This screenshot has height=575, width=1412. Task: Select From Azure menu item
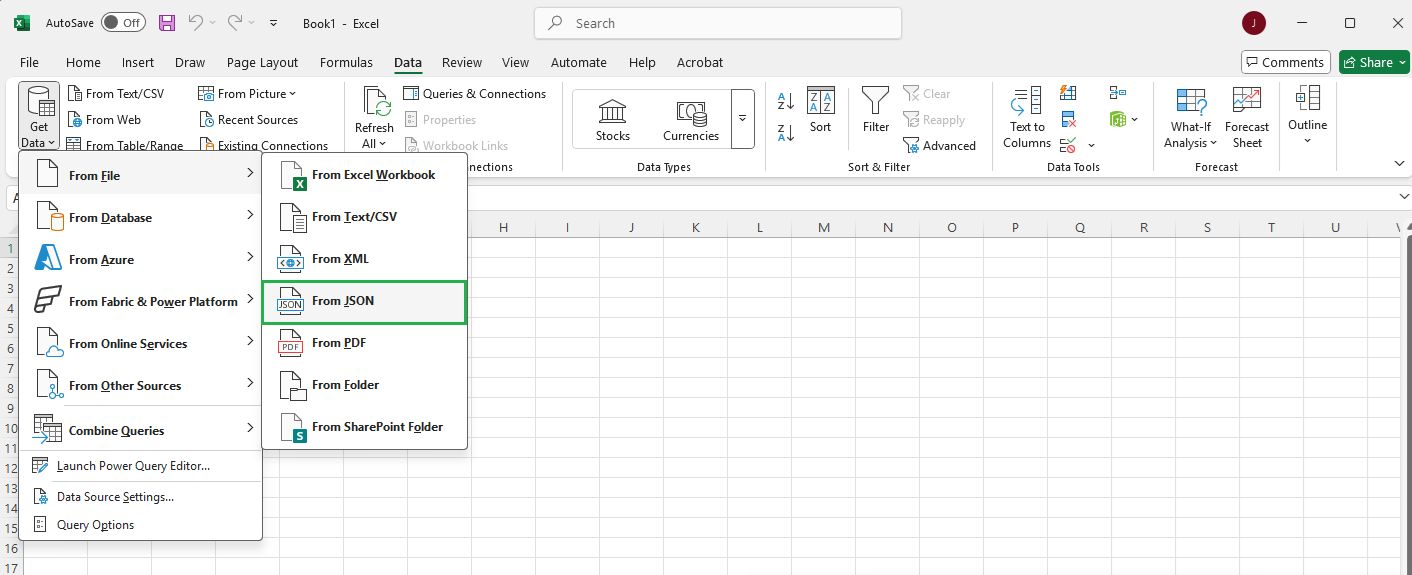pos(140,259)
